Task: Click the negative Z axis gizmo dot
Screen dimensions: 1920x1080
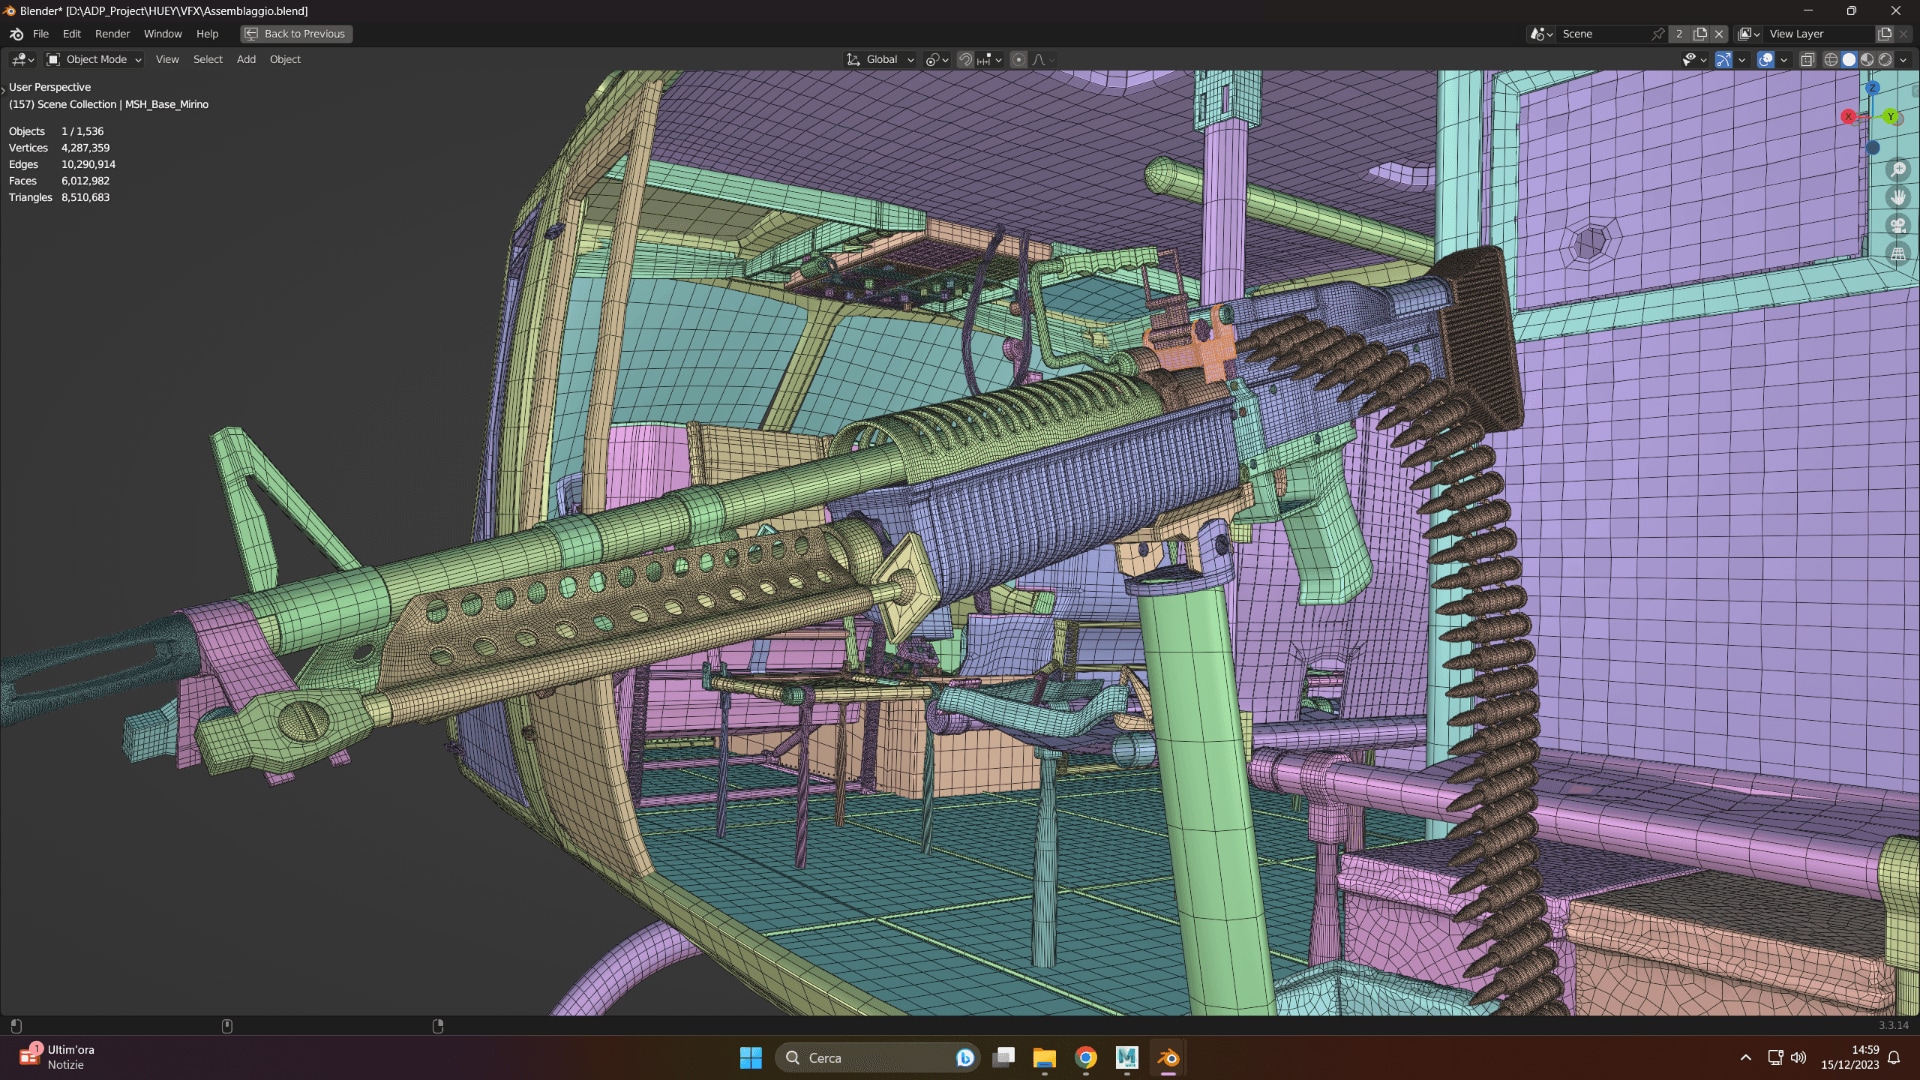Action: click(x=1873, y=148)
